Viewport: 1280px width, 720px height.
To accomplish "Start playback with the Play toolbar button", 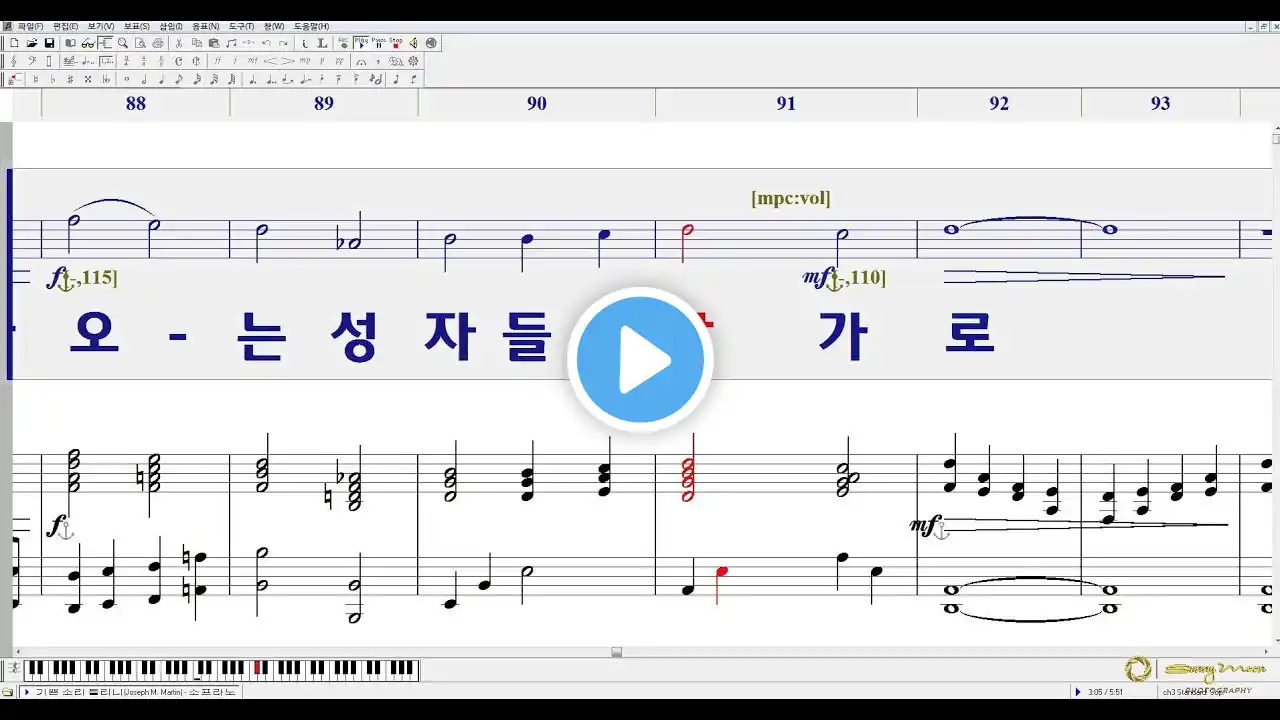I will coord(361,43).
